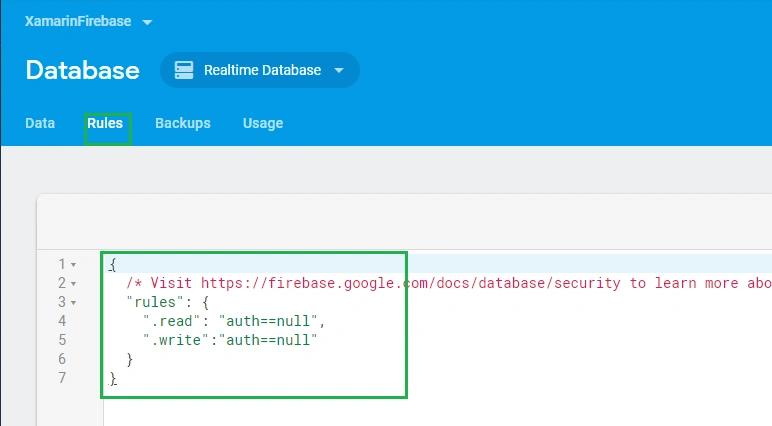
Task: Click line number 6 in the gutter
Action: [x=62, y=359]
